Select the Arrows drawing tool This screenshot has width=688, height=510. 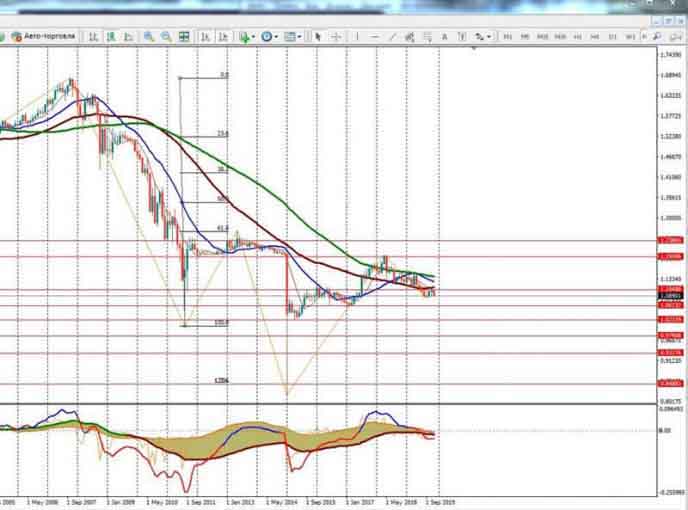(x=480, y=37)
